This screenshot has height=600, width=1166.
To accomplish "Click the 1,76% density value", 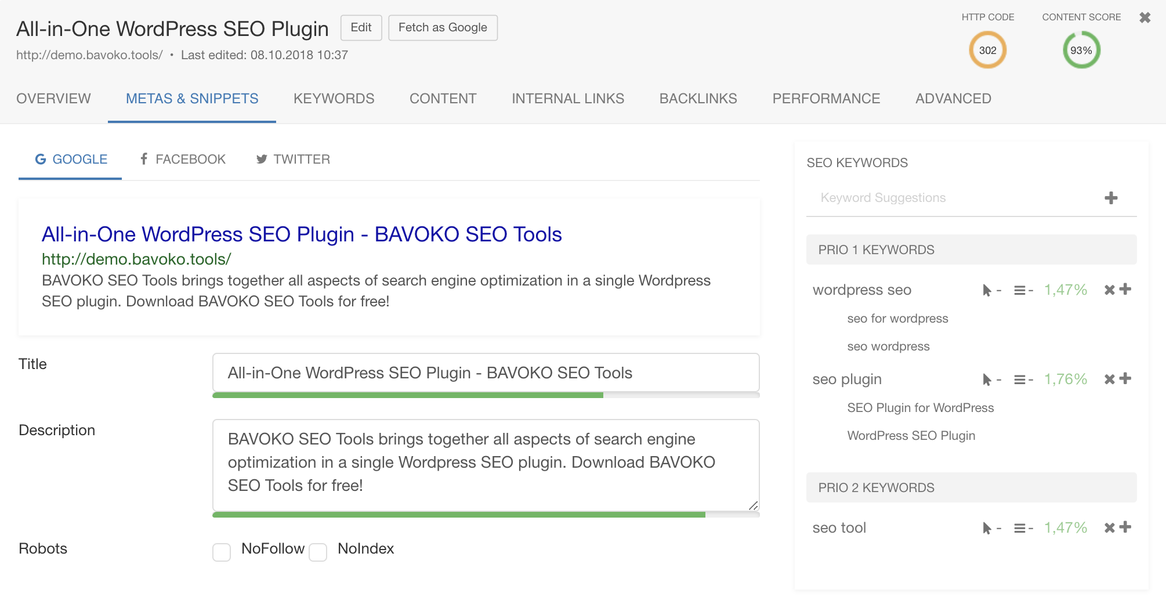I will point(1066,379).
